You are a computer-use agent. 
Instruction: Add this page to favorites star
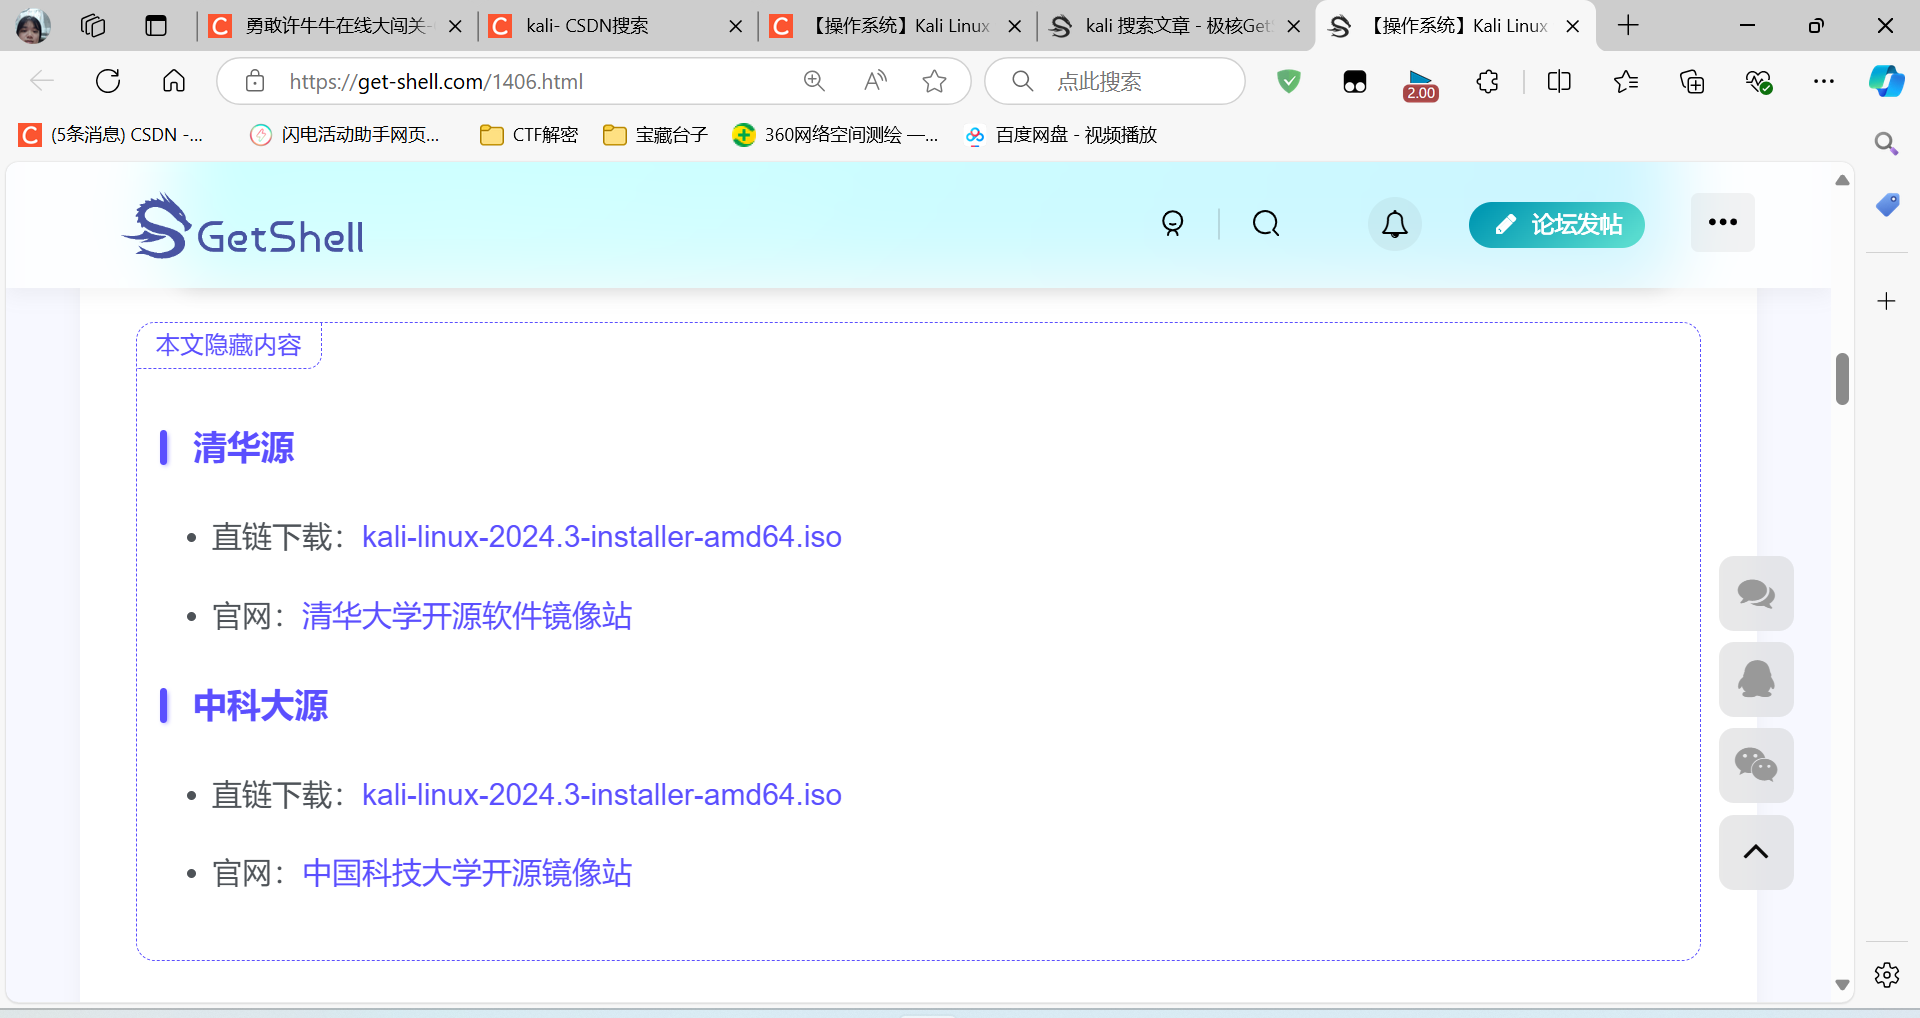pyautogui.click(x=935, y=81)
